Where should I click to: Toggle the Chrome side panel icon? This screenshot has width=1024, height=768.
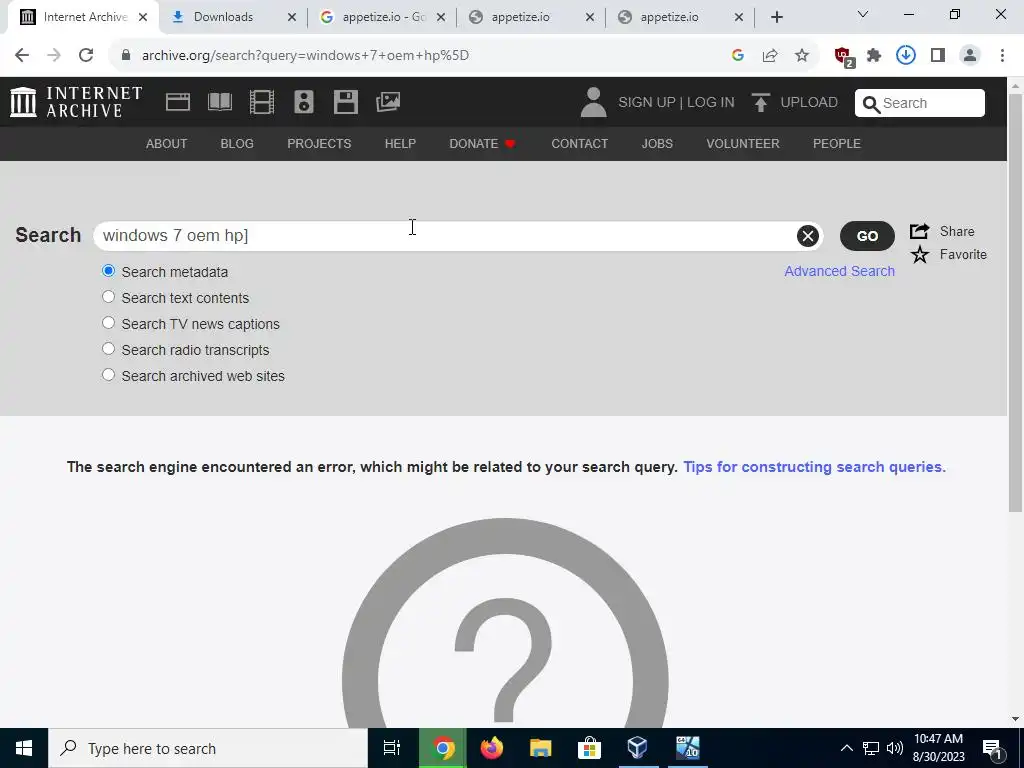click(938, 56)
